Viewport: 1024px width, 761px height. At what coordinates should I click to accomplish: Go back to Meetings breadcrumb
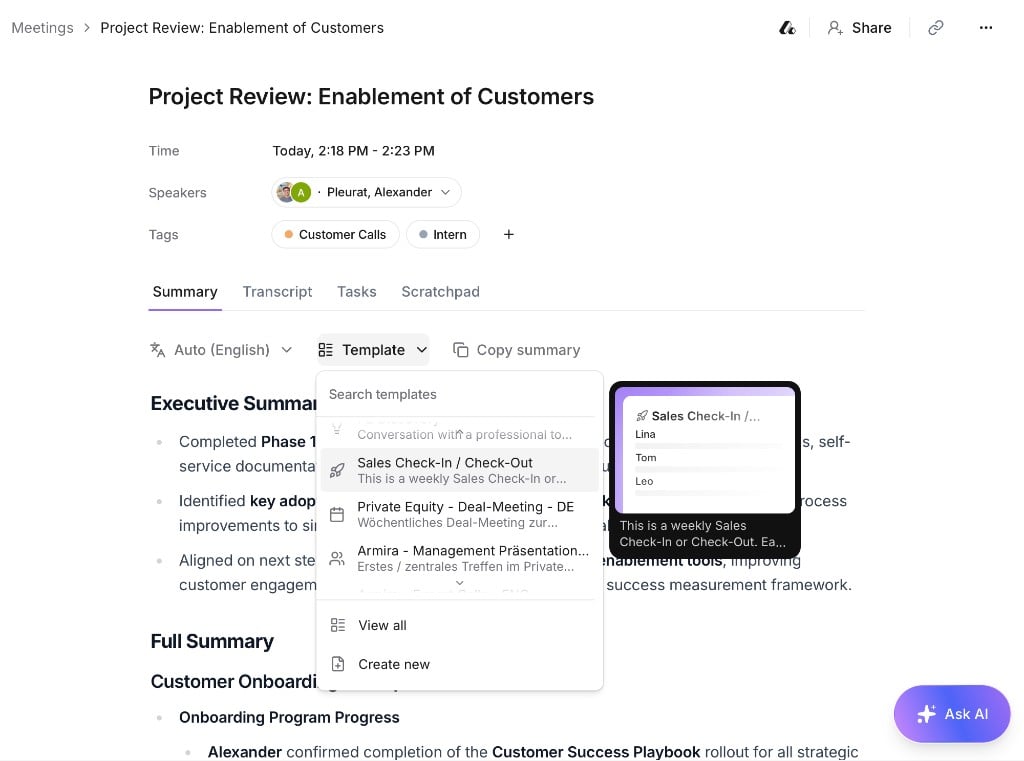click(42, 27)
